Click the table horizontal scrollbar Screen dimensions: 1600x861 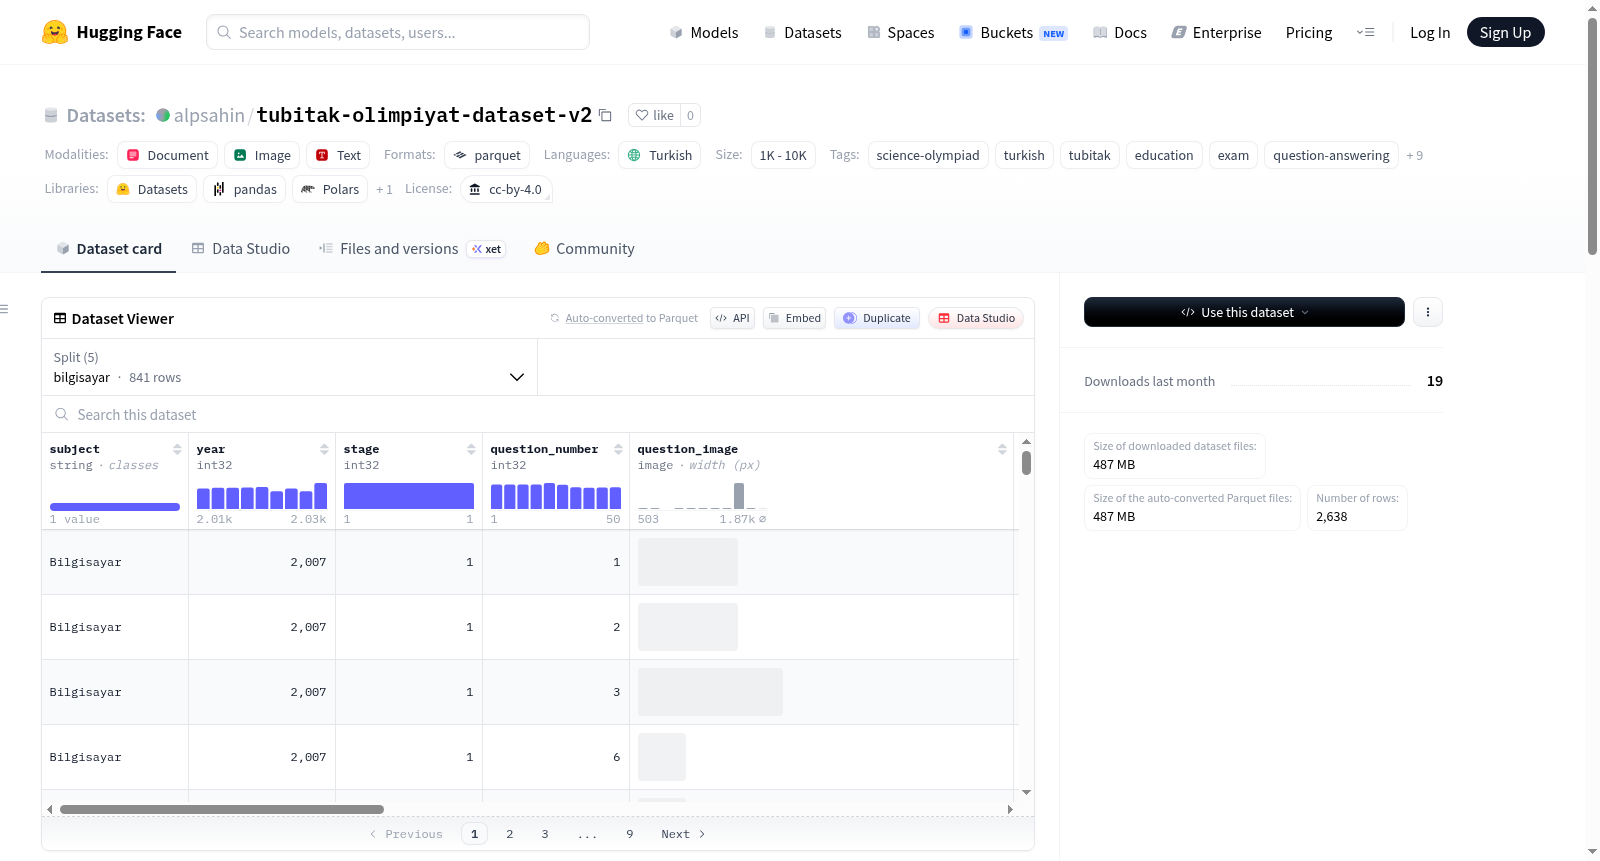tap(222, 809)
